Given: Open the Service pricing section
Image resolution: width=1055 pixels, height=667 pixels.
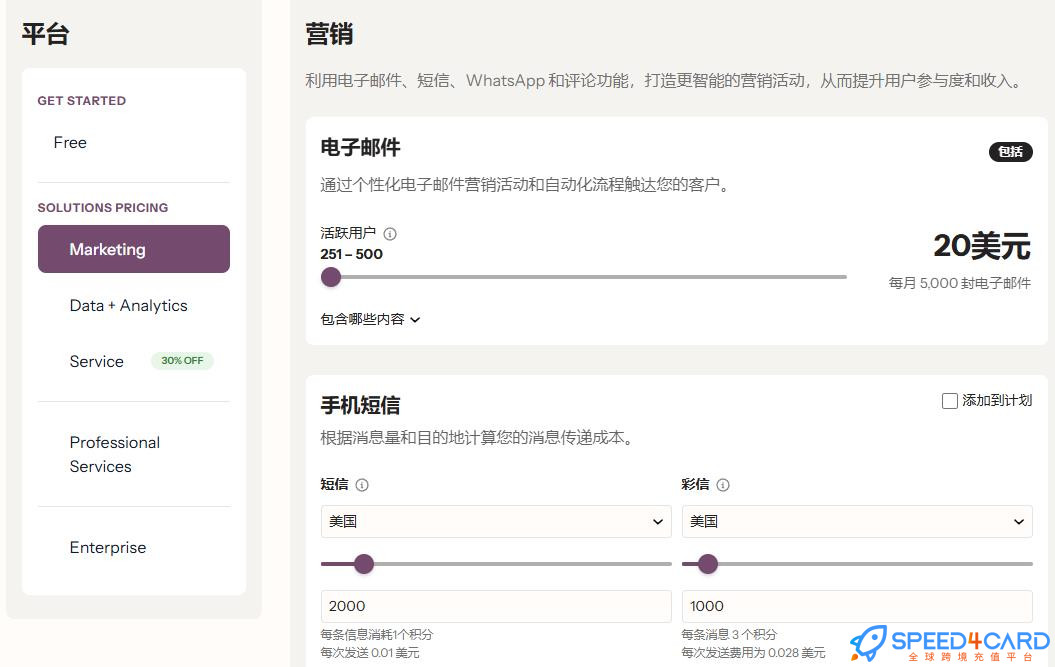Looking at the screenshot, I should click(x=97, y=362).
